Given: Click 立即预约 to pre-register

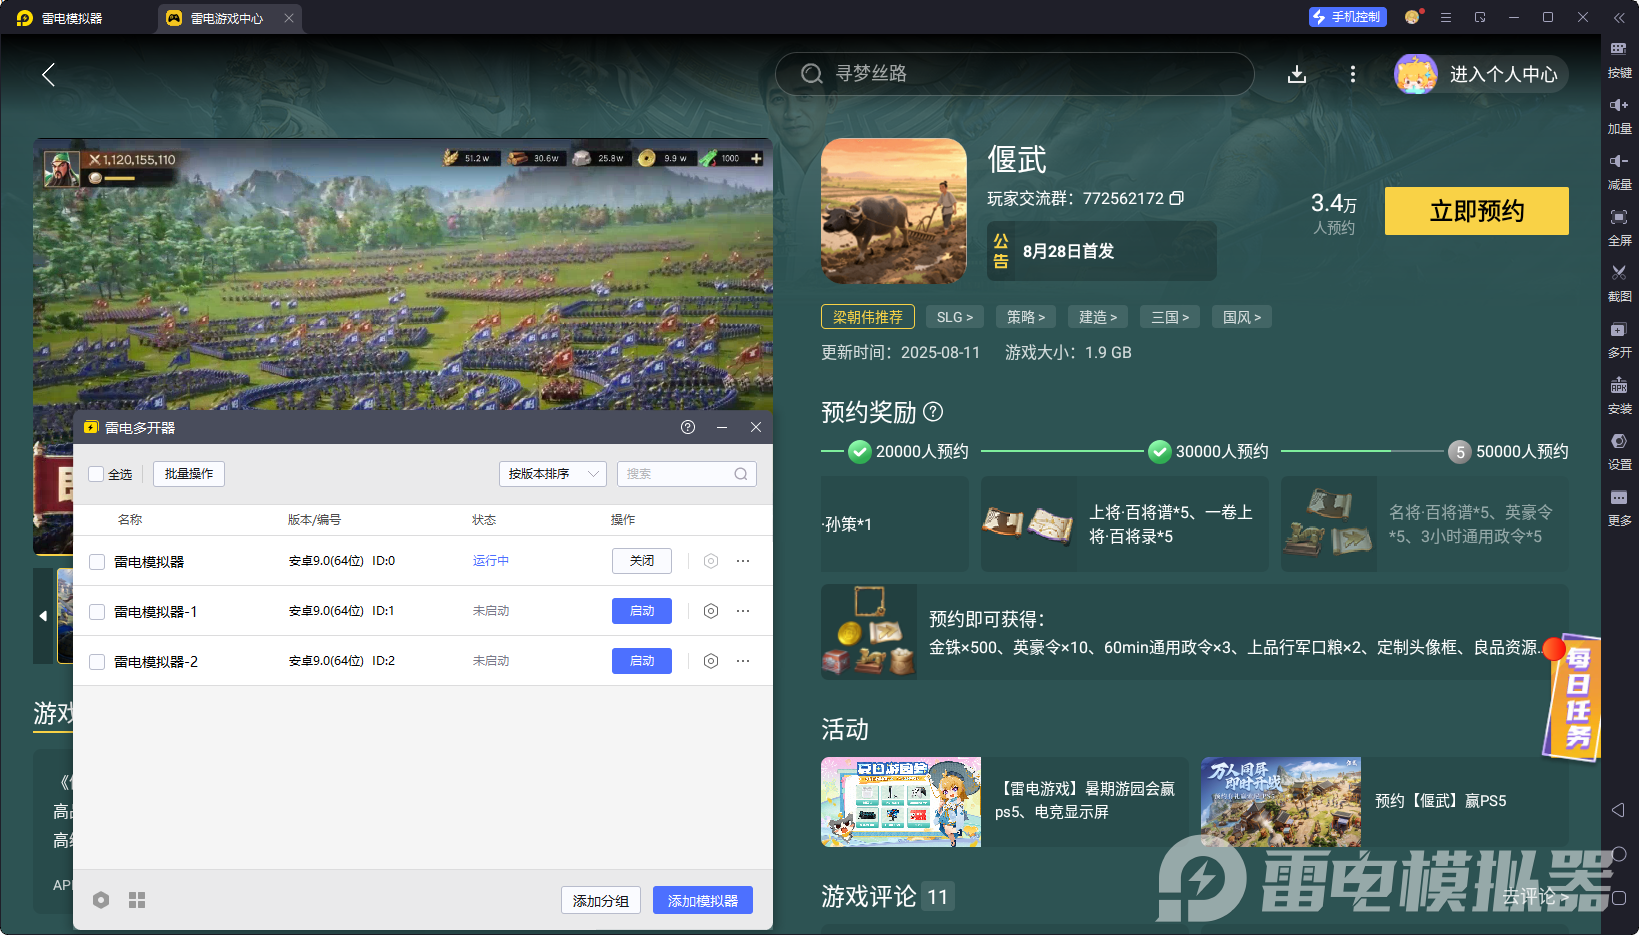Looking at the screenshot, I should pos(1476,211).
